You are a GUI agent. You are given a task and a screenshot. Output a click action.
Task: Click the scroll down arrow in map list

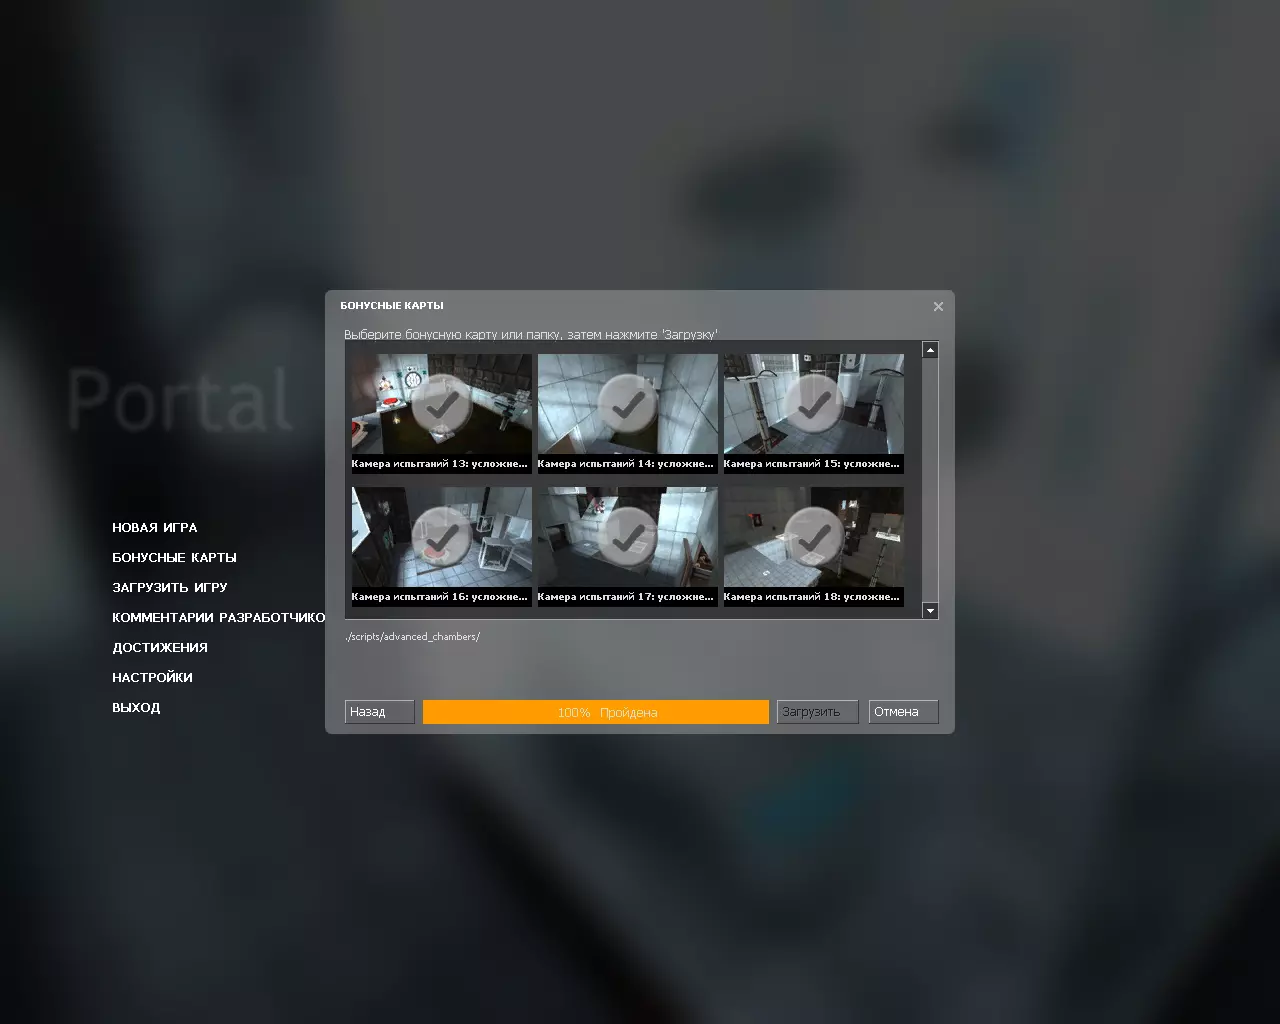930,611
